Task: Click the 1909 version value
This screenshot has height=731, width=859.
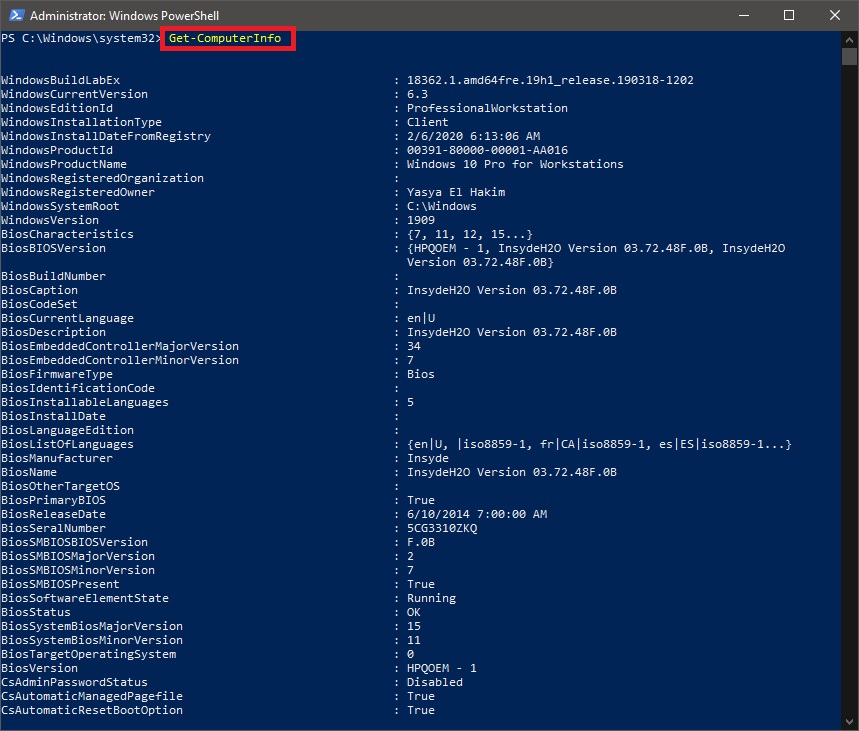Action: click(x=421, y=220)
